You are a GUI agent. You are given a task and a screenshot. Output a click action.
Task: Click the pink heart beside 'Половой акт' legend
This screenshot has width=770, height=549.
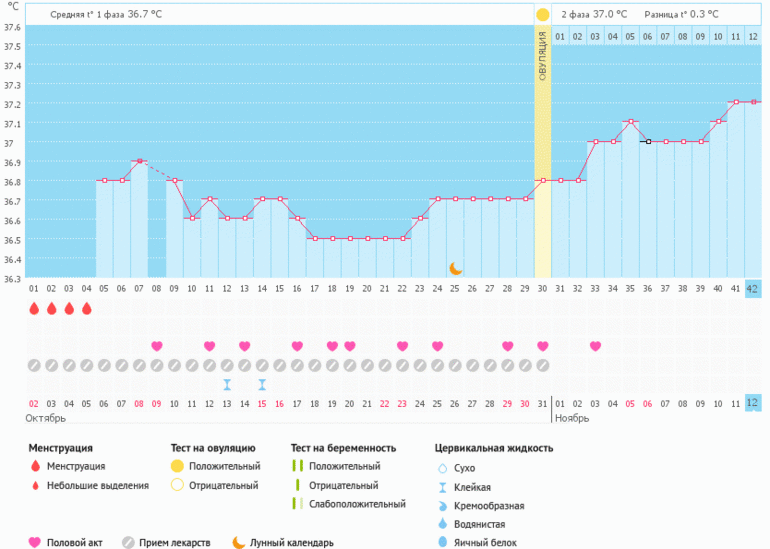[x=35, y=542]
